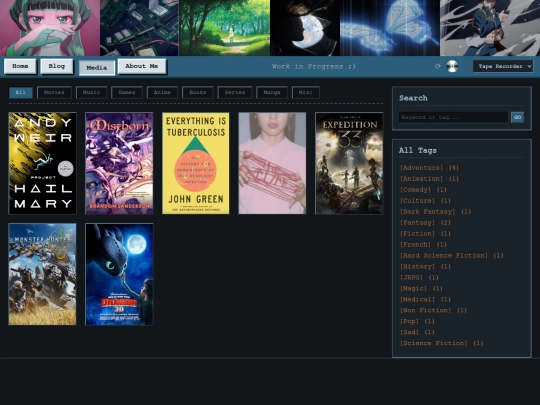The height and width of the screenshot is (405, 540).
Task: Select the [Comedy] tag
Action: pyautogui.click(x=415, y=190)
